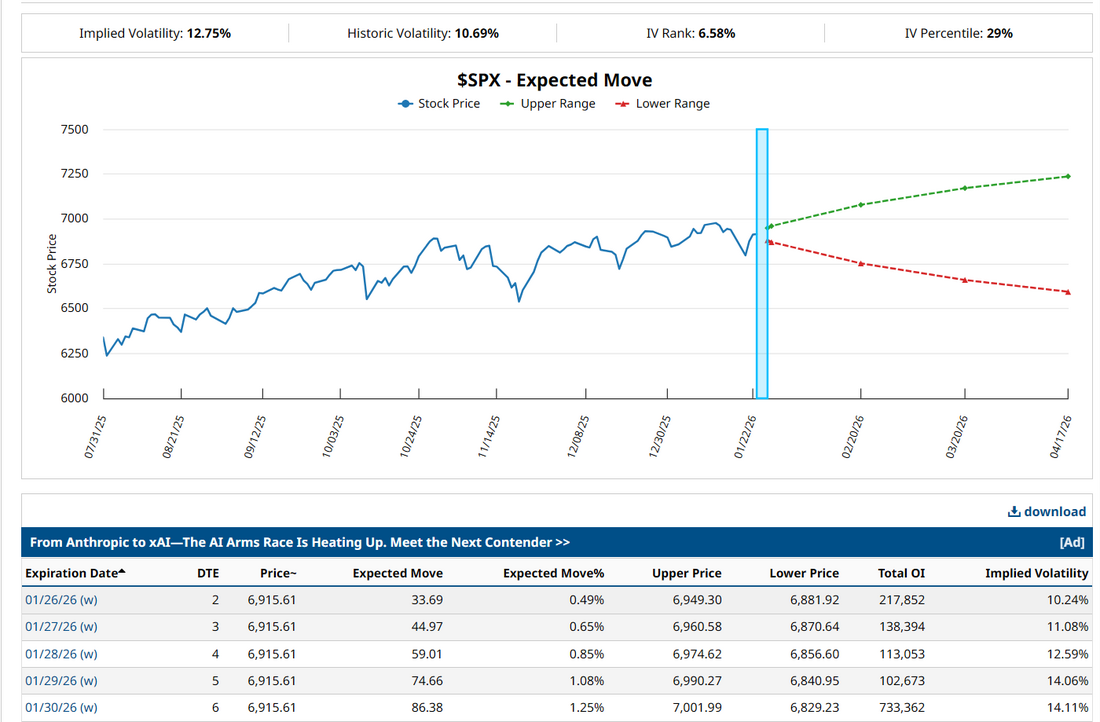Click the 04/17/26 upper range data point
Viewport: 1100px width, 722px height.
click(1068, 177)
